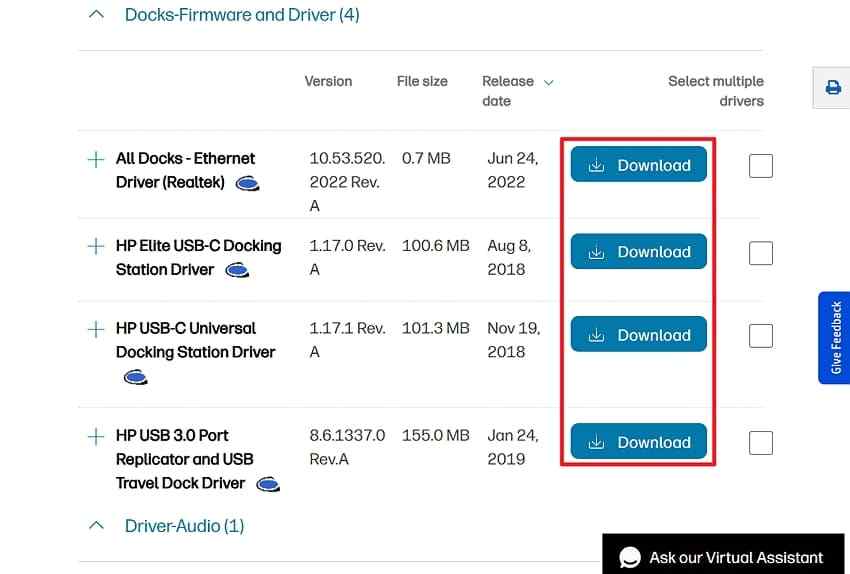This screenshot has height=574, width=850.
Task: Collapse the Driver-Audio section chevron
Action: click(96, 525)
